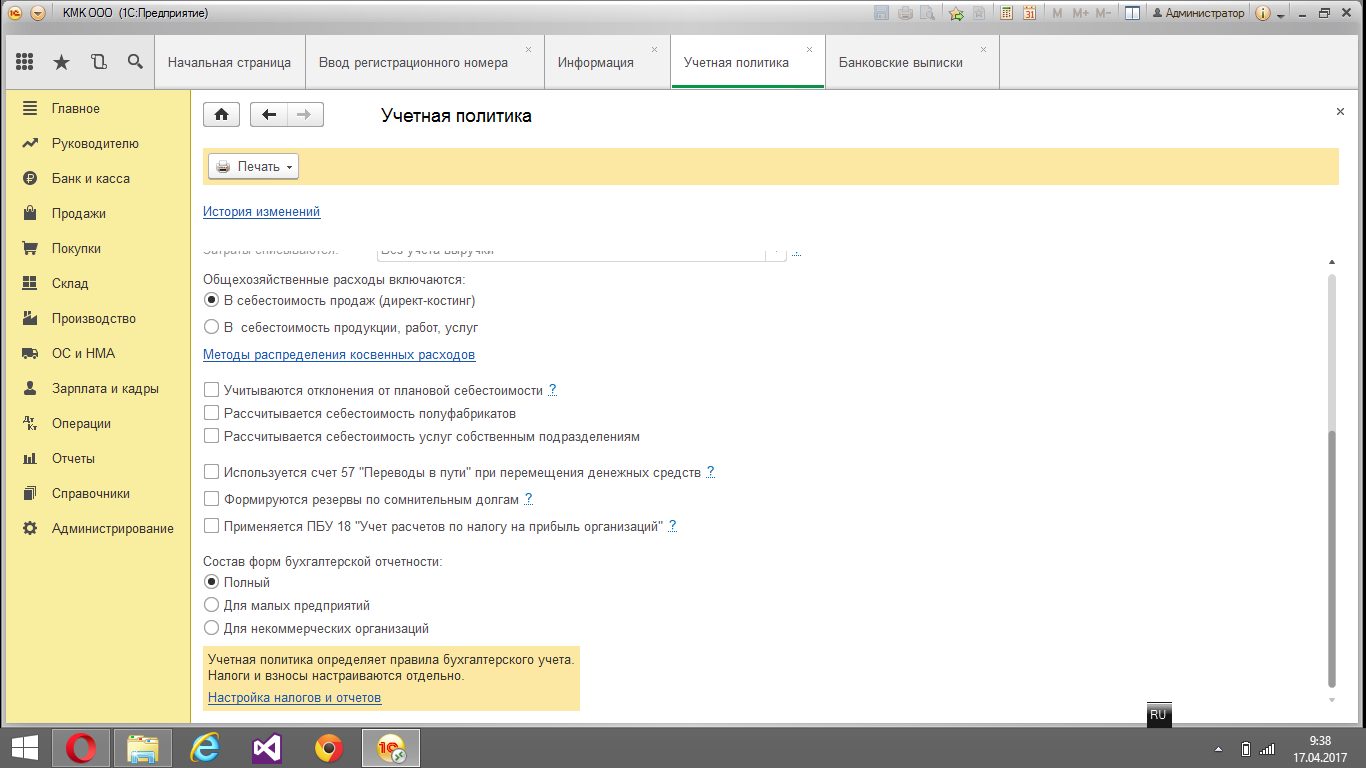Enable reserves for doubtful debts checkbox
The width and height of the screenshot is (1366, 768).
211,499
